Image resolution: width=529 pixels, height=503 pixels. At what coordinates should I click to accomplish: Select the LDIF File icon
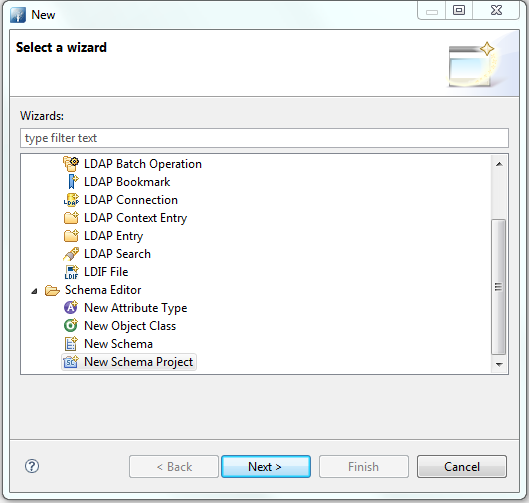71,272
